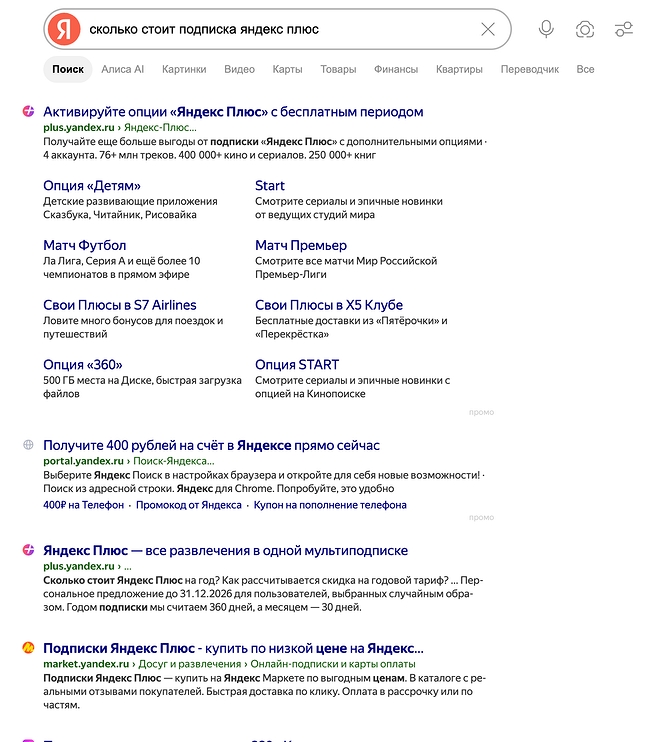Viewport: 650px width, 742px height.
Task: Open the Промокод от Яндекса link
Action: [x=189, y=505]
